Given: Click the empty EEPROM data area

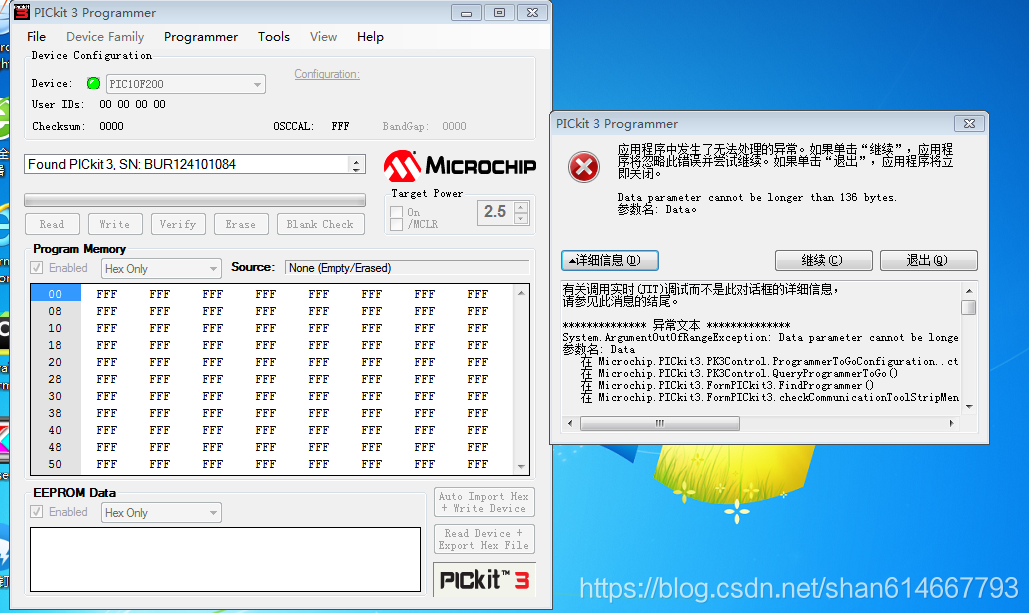Looking at the screenshot, I should click(x=225, y=559).
